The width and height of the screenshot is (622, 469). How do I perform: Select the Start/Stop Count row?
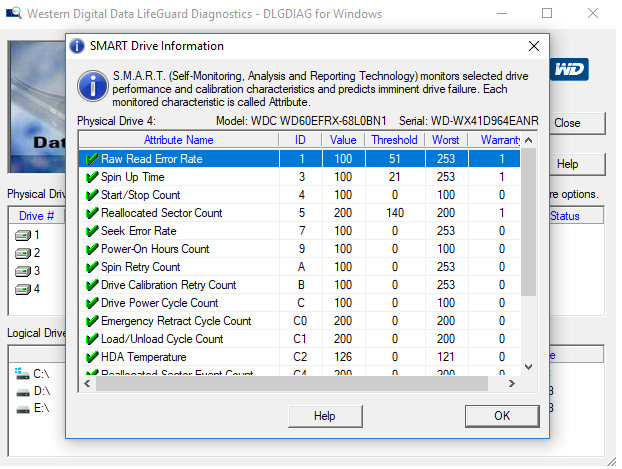299,195
